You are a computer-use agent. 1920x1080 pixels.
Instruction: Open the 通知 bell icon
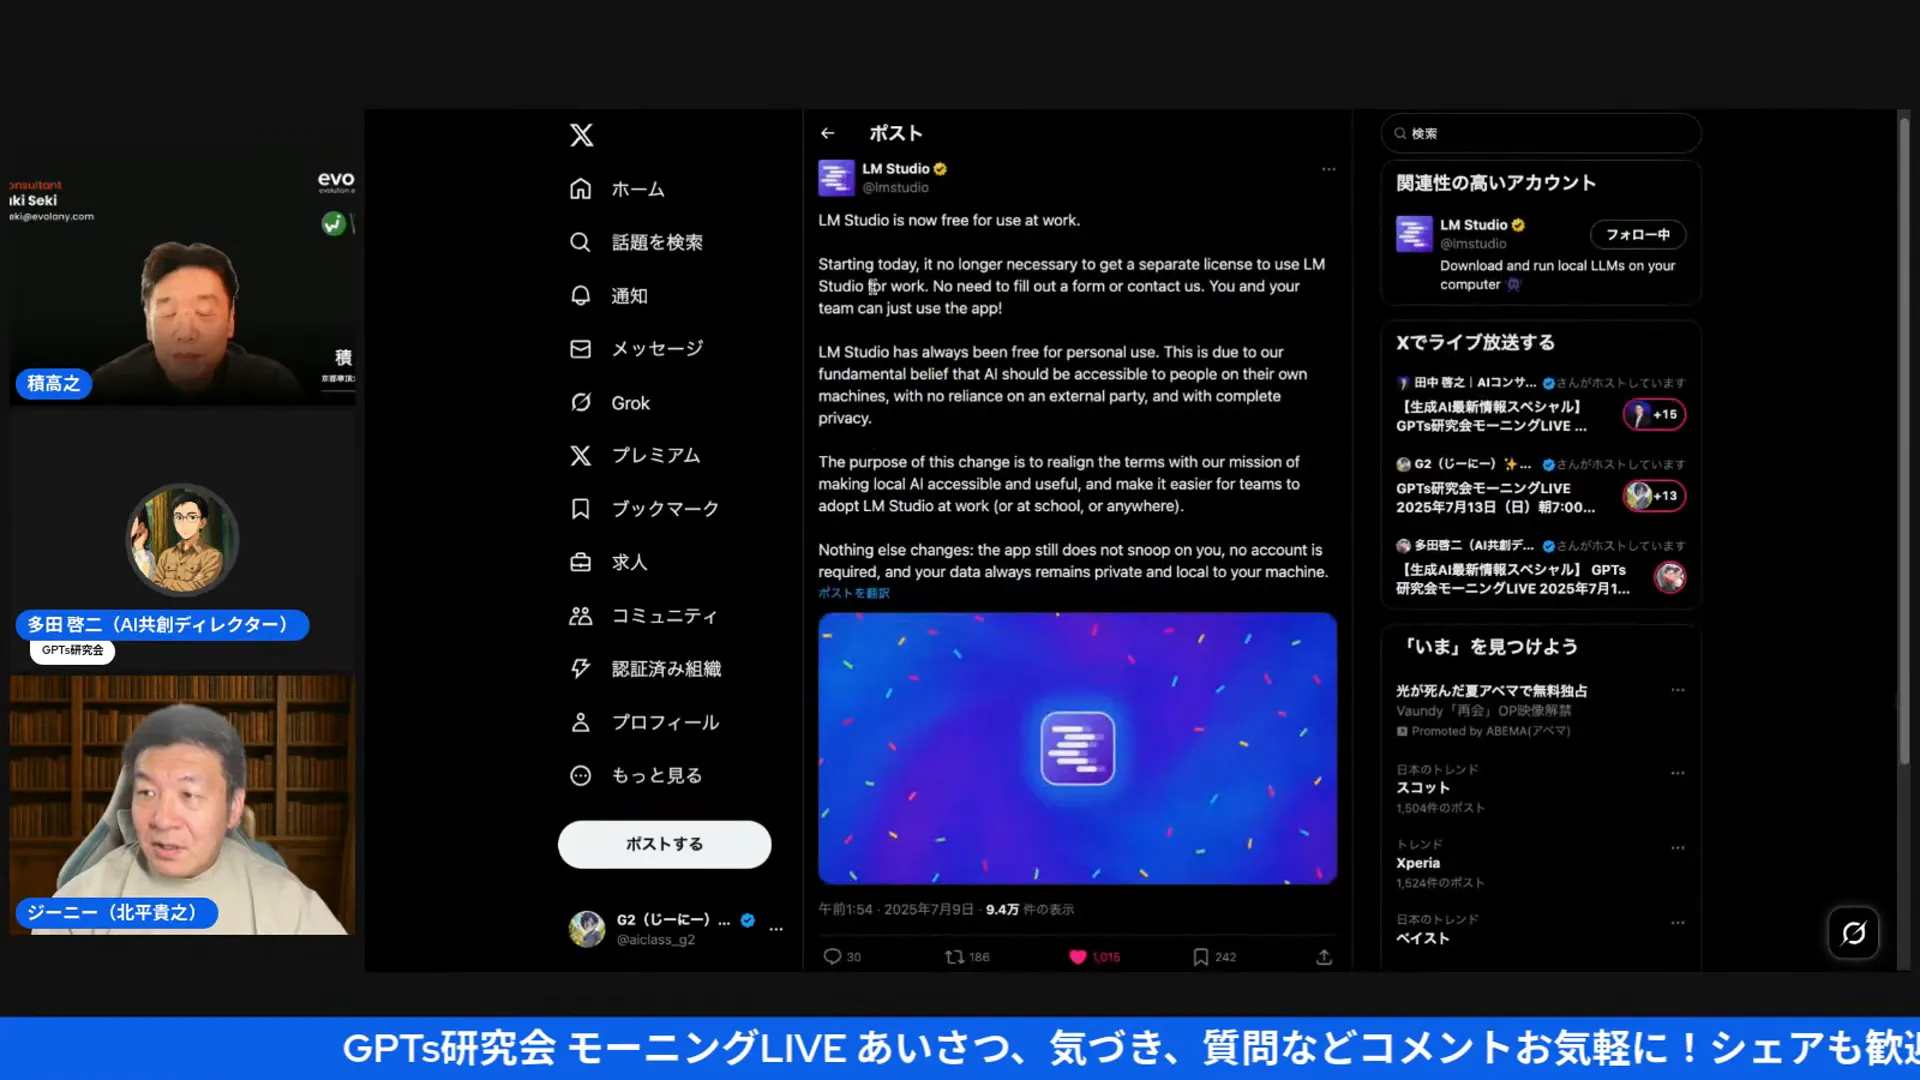pos(580,296)
